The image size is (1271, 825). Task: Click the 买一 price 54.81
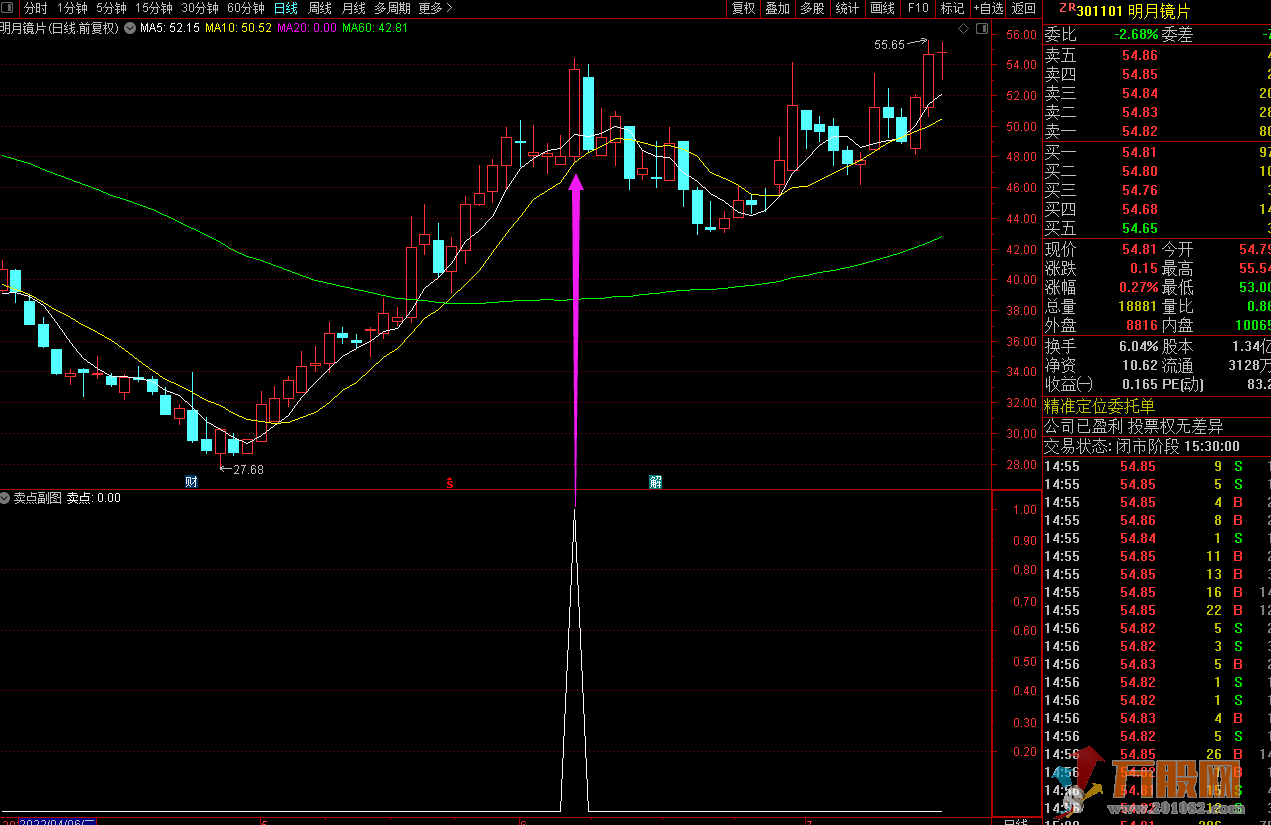pyautogui.click(x=1139, y=152)
